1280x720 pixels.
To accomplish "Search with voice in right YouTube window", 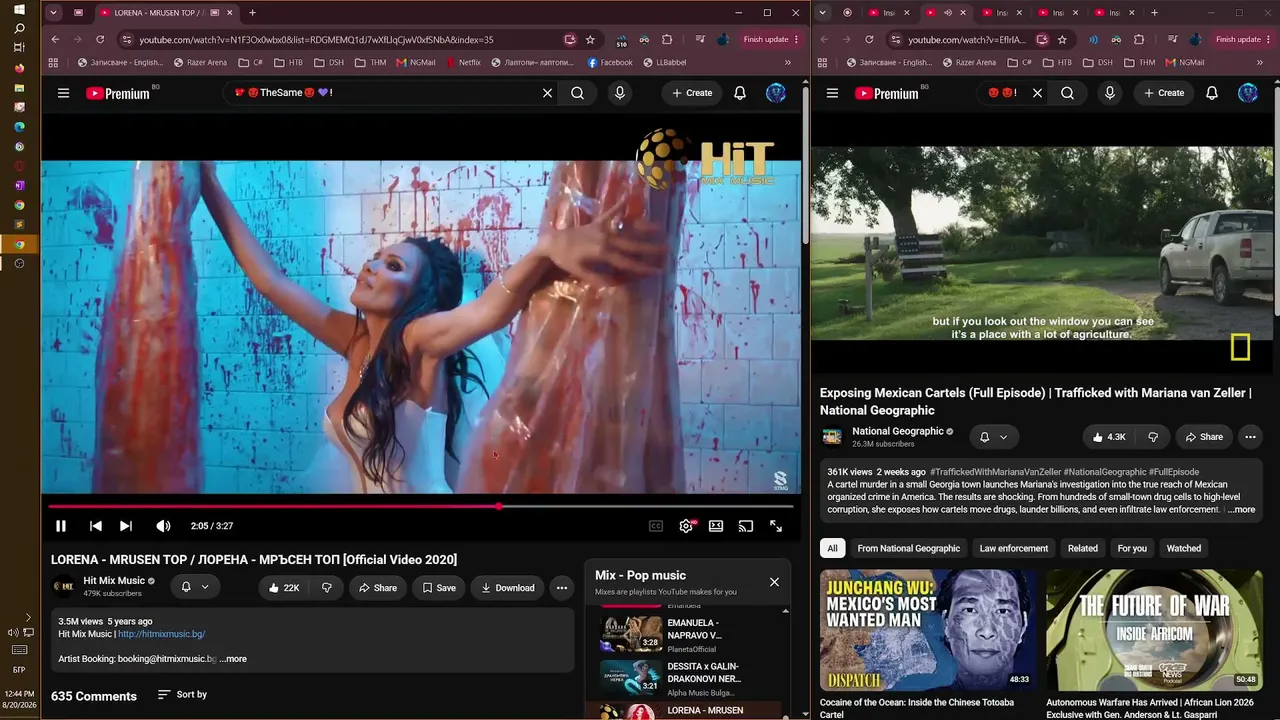I will [x=1110, y=93].
